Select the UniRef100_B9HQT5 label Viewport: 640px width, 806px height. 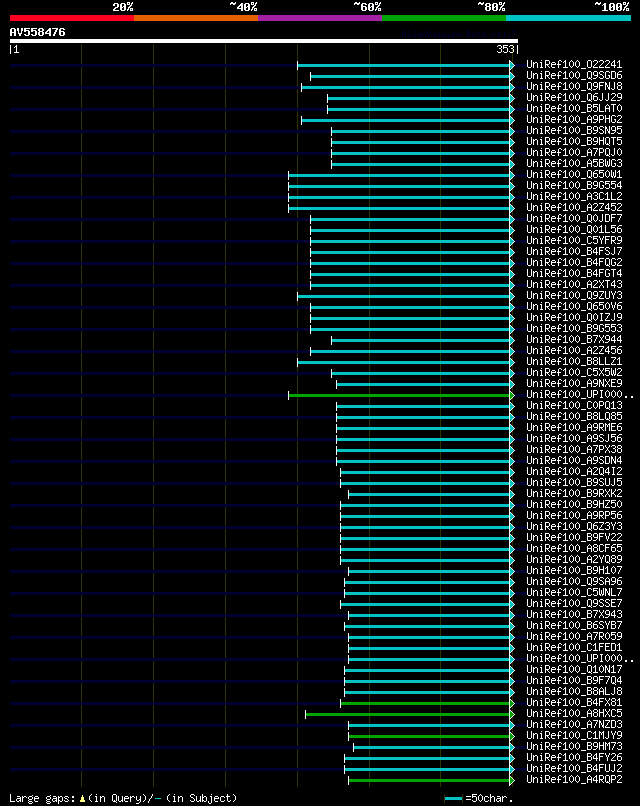[x=574, y=141]
